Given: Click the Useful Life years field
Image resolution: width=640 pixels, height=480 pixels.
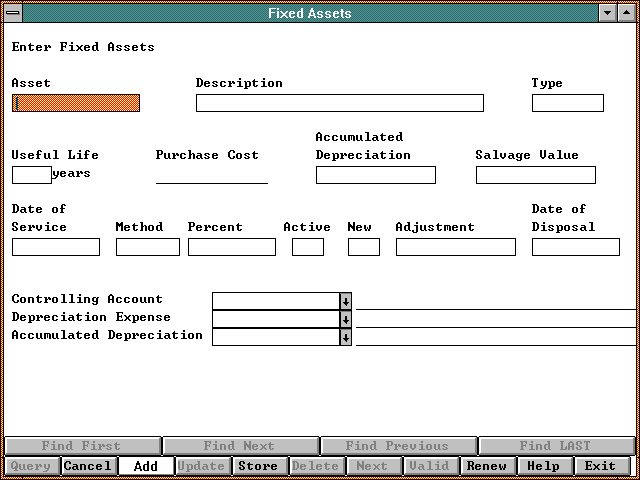Looking at the screenshot, I should pos(31,175).
